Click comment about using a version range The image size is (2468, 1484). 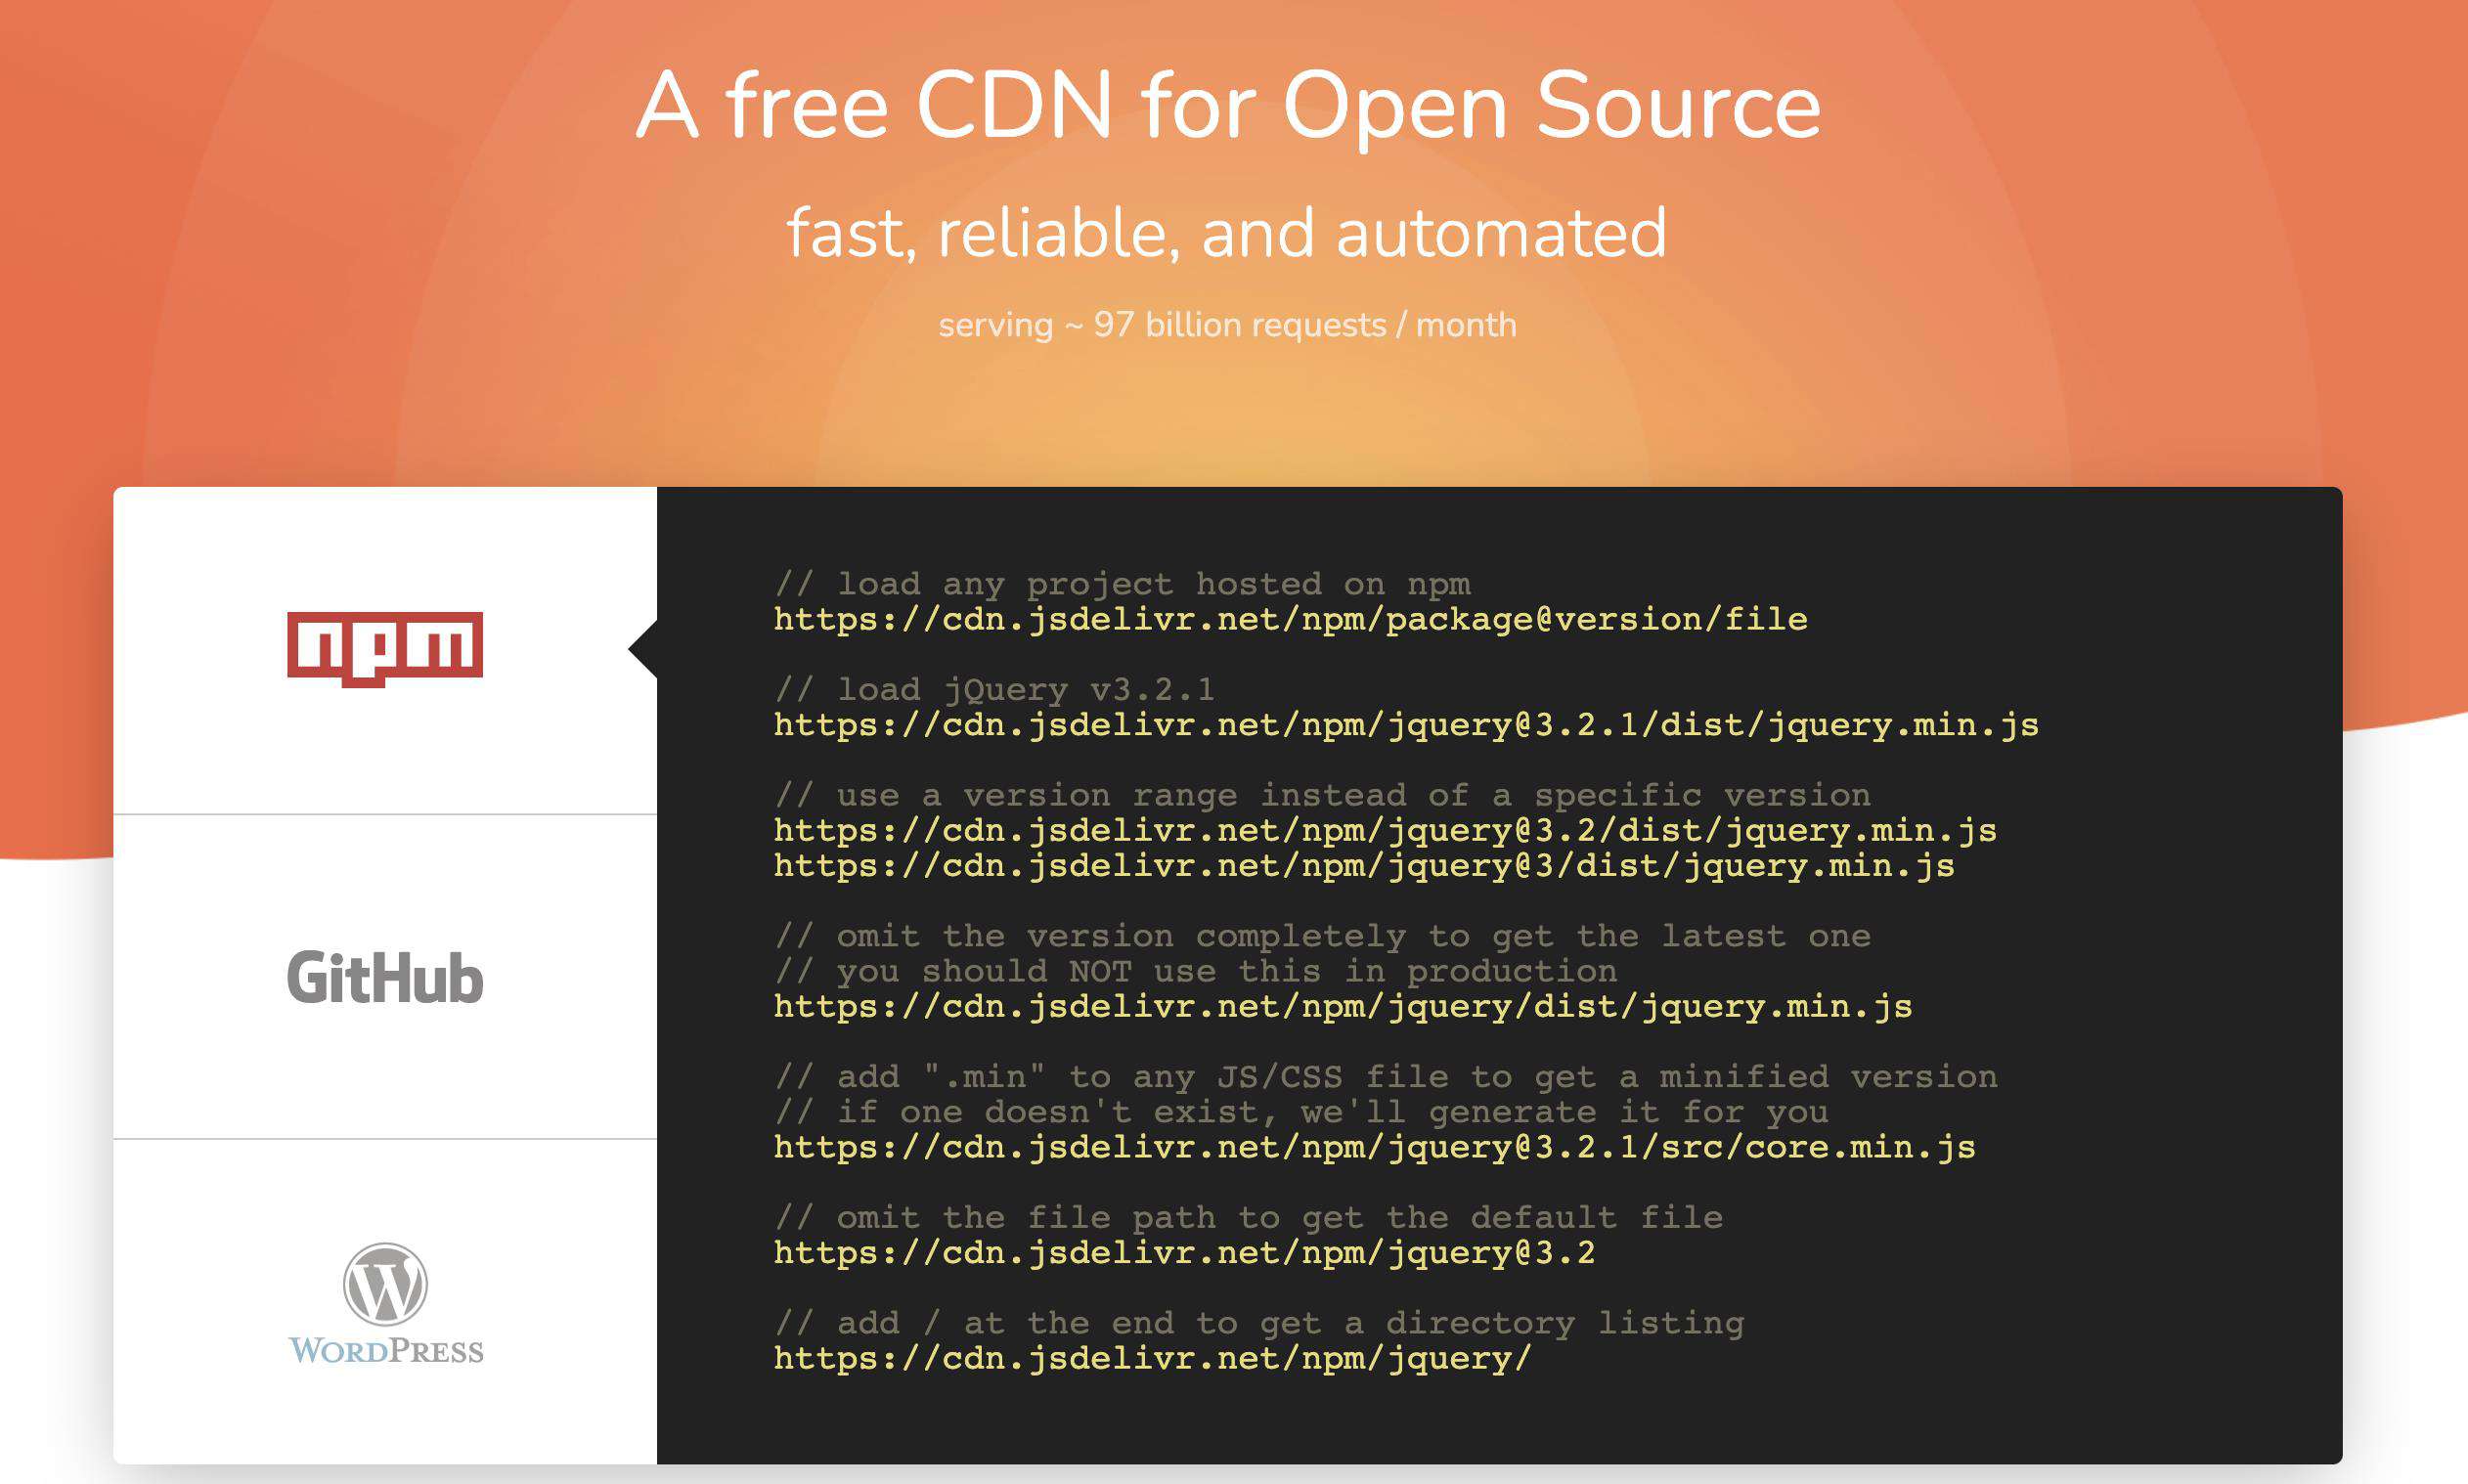[1322, 795]
